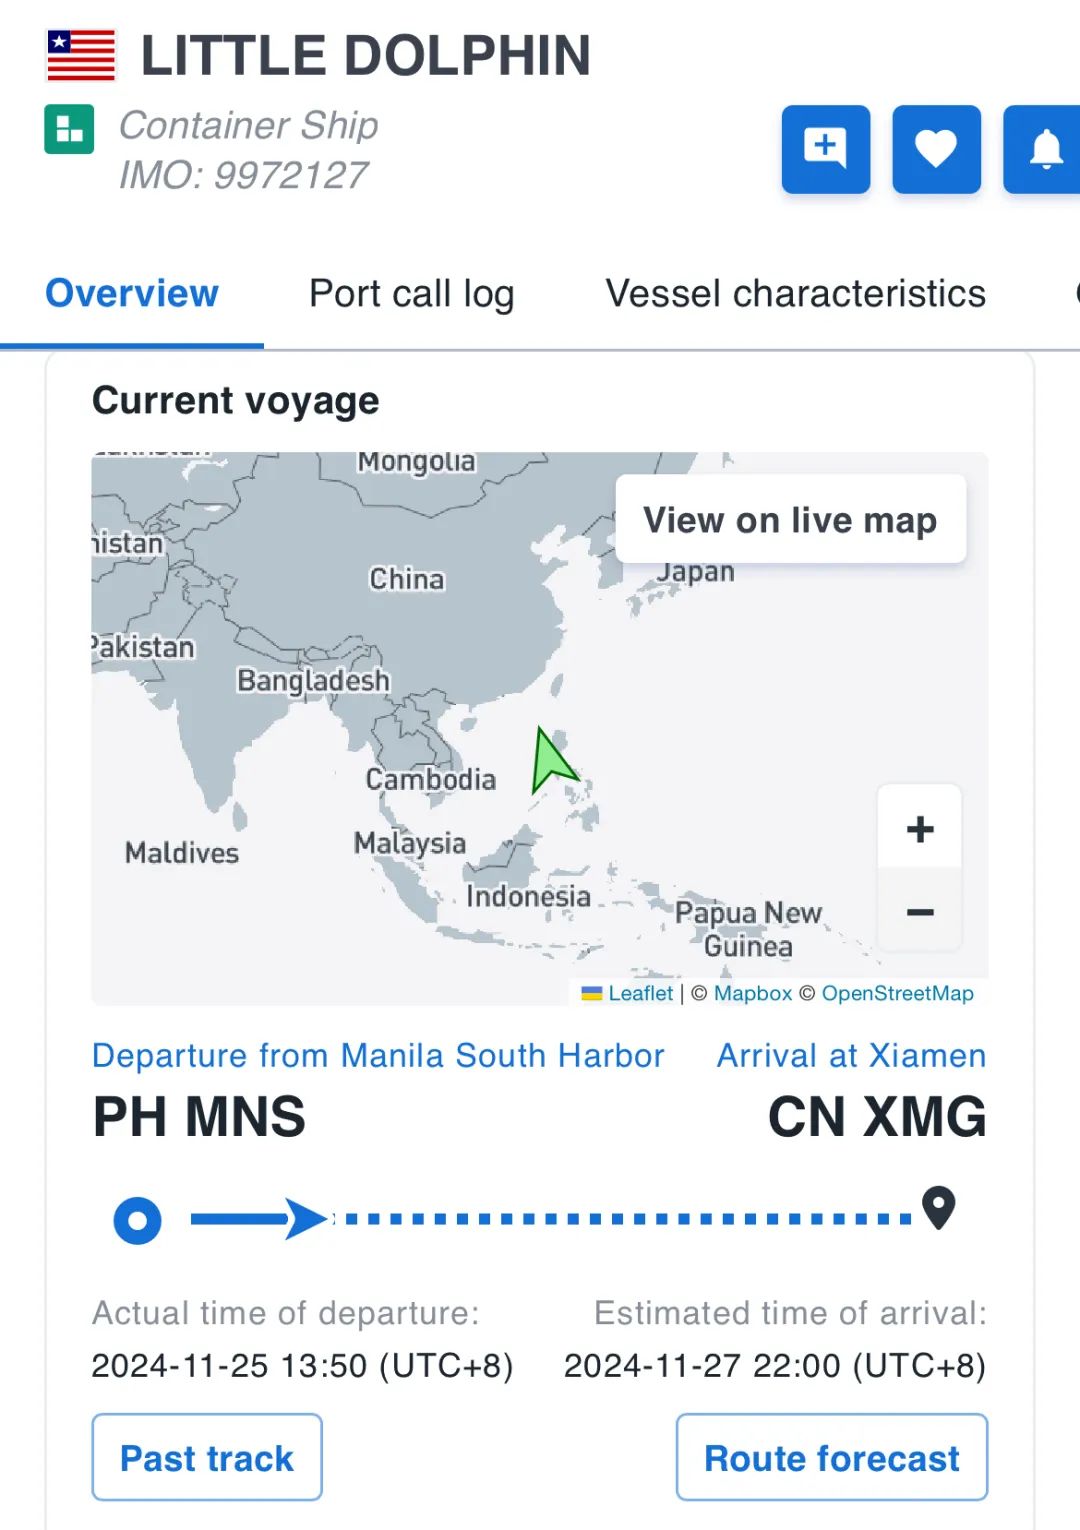The image size is (1080, 1530).
Task: Open Departure from Manila South Harbor link
Action: 378,1056
